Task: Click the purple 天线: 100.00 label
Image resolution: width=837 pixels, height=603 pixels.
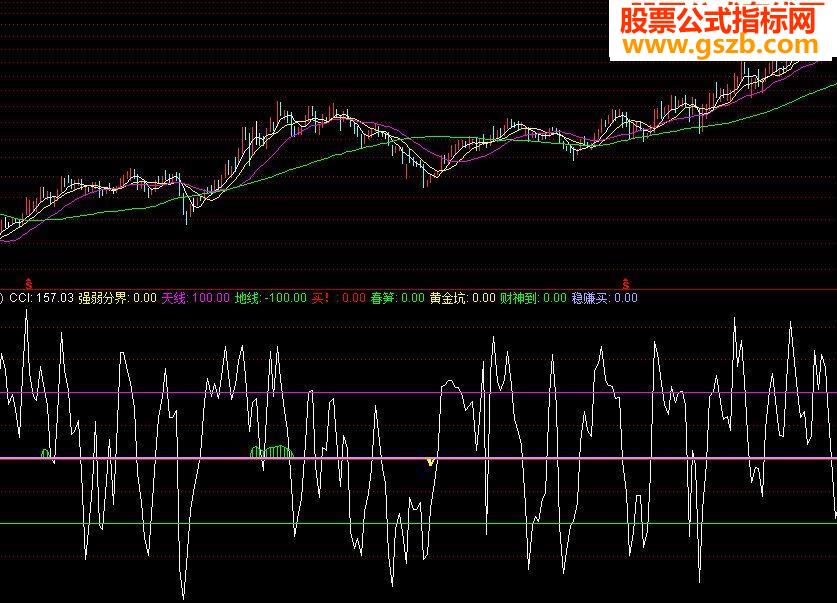Action: (x=195, y=298)
